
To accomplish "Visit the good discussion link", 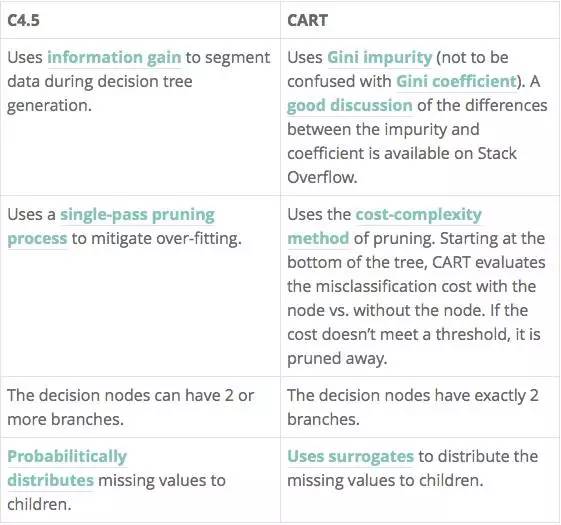I will coord(350,106).
